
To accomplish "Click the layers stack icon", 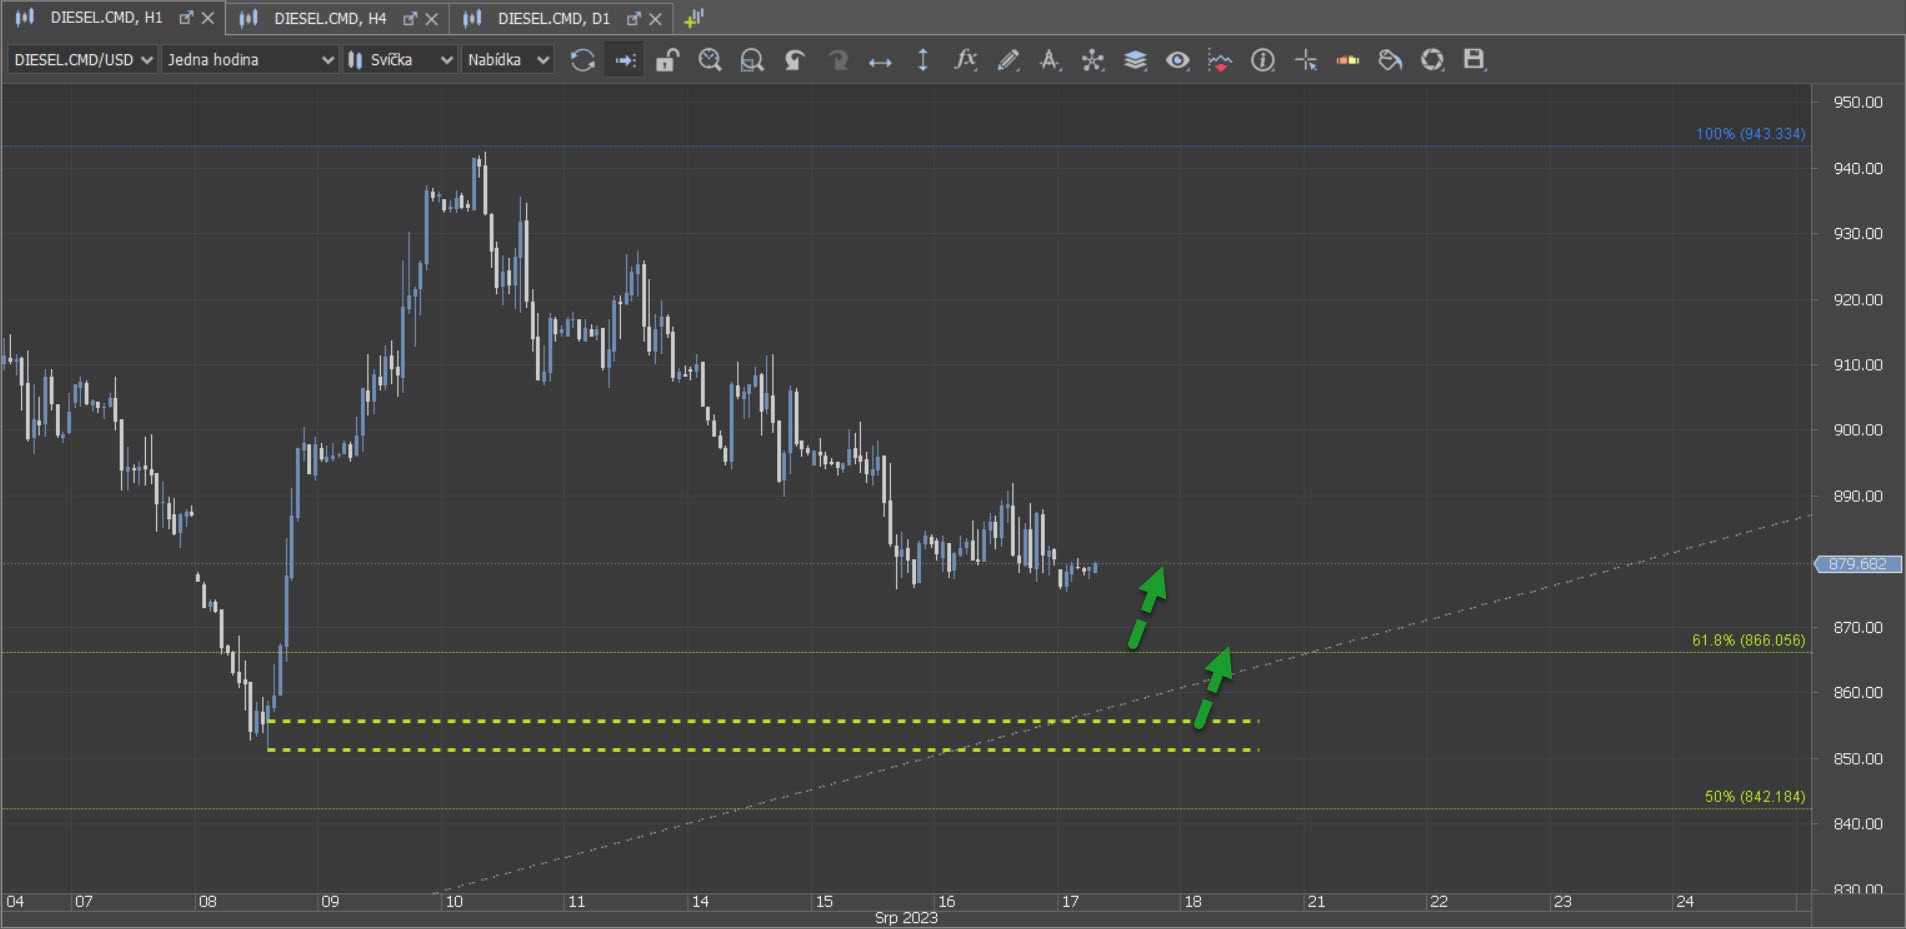I will point(1135,60).
